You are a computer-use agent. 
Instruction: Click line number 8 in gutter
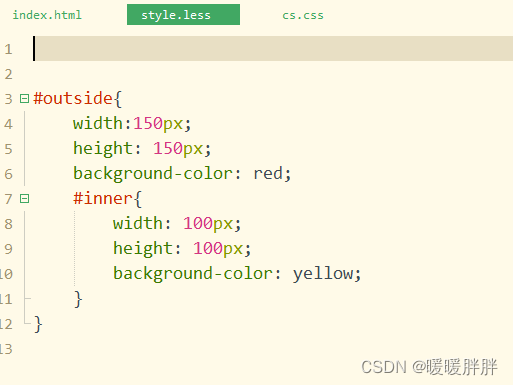click(x=9, y=224)
